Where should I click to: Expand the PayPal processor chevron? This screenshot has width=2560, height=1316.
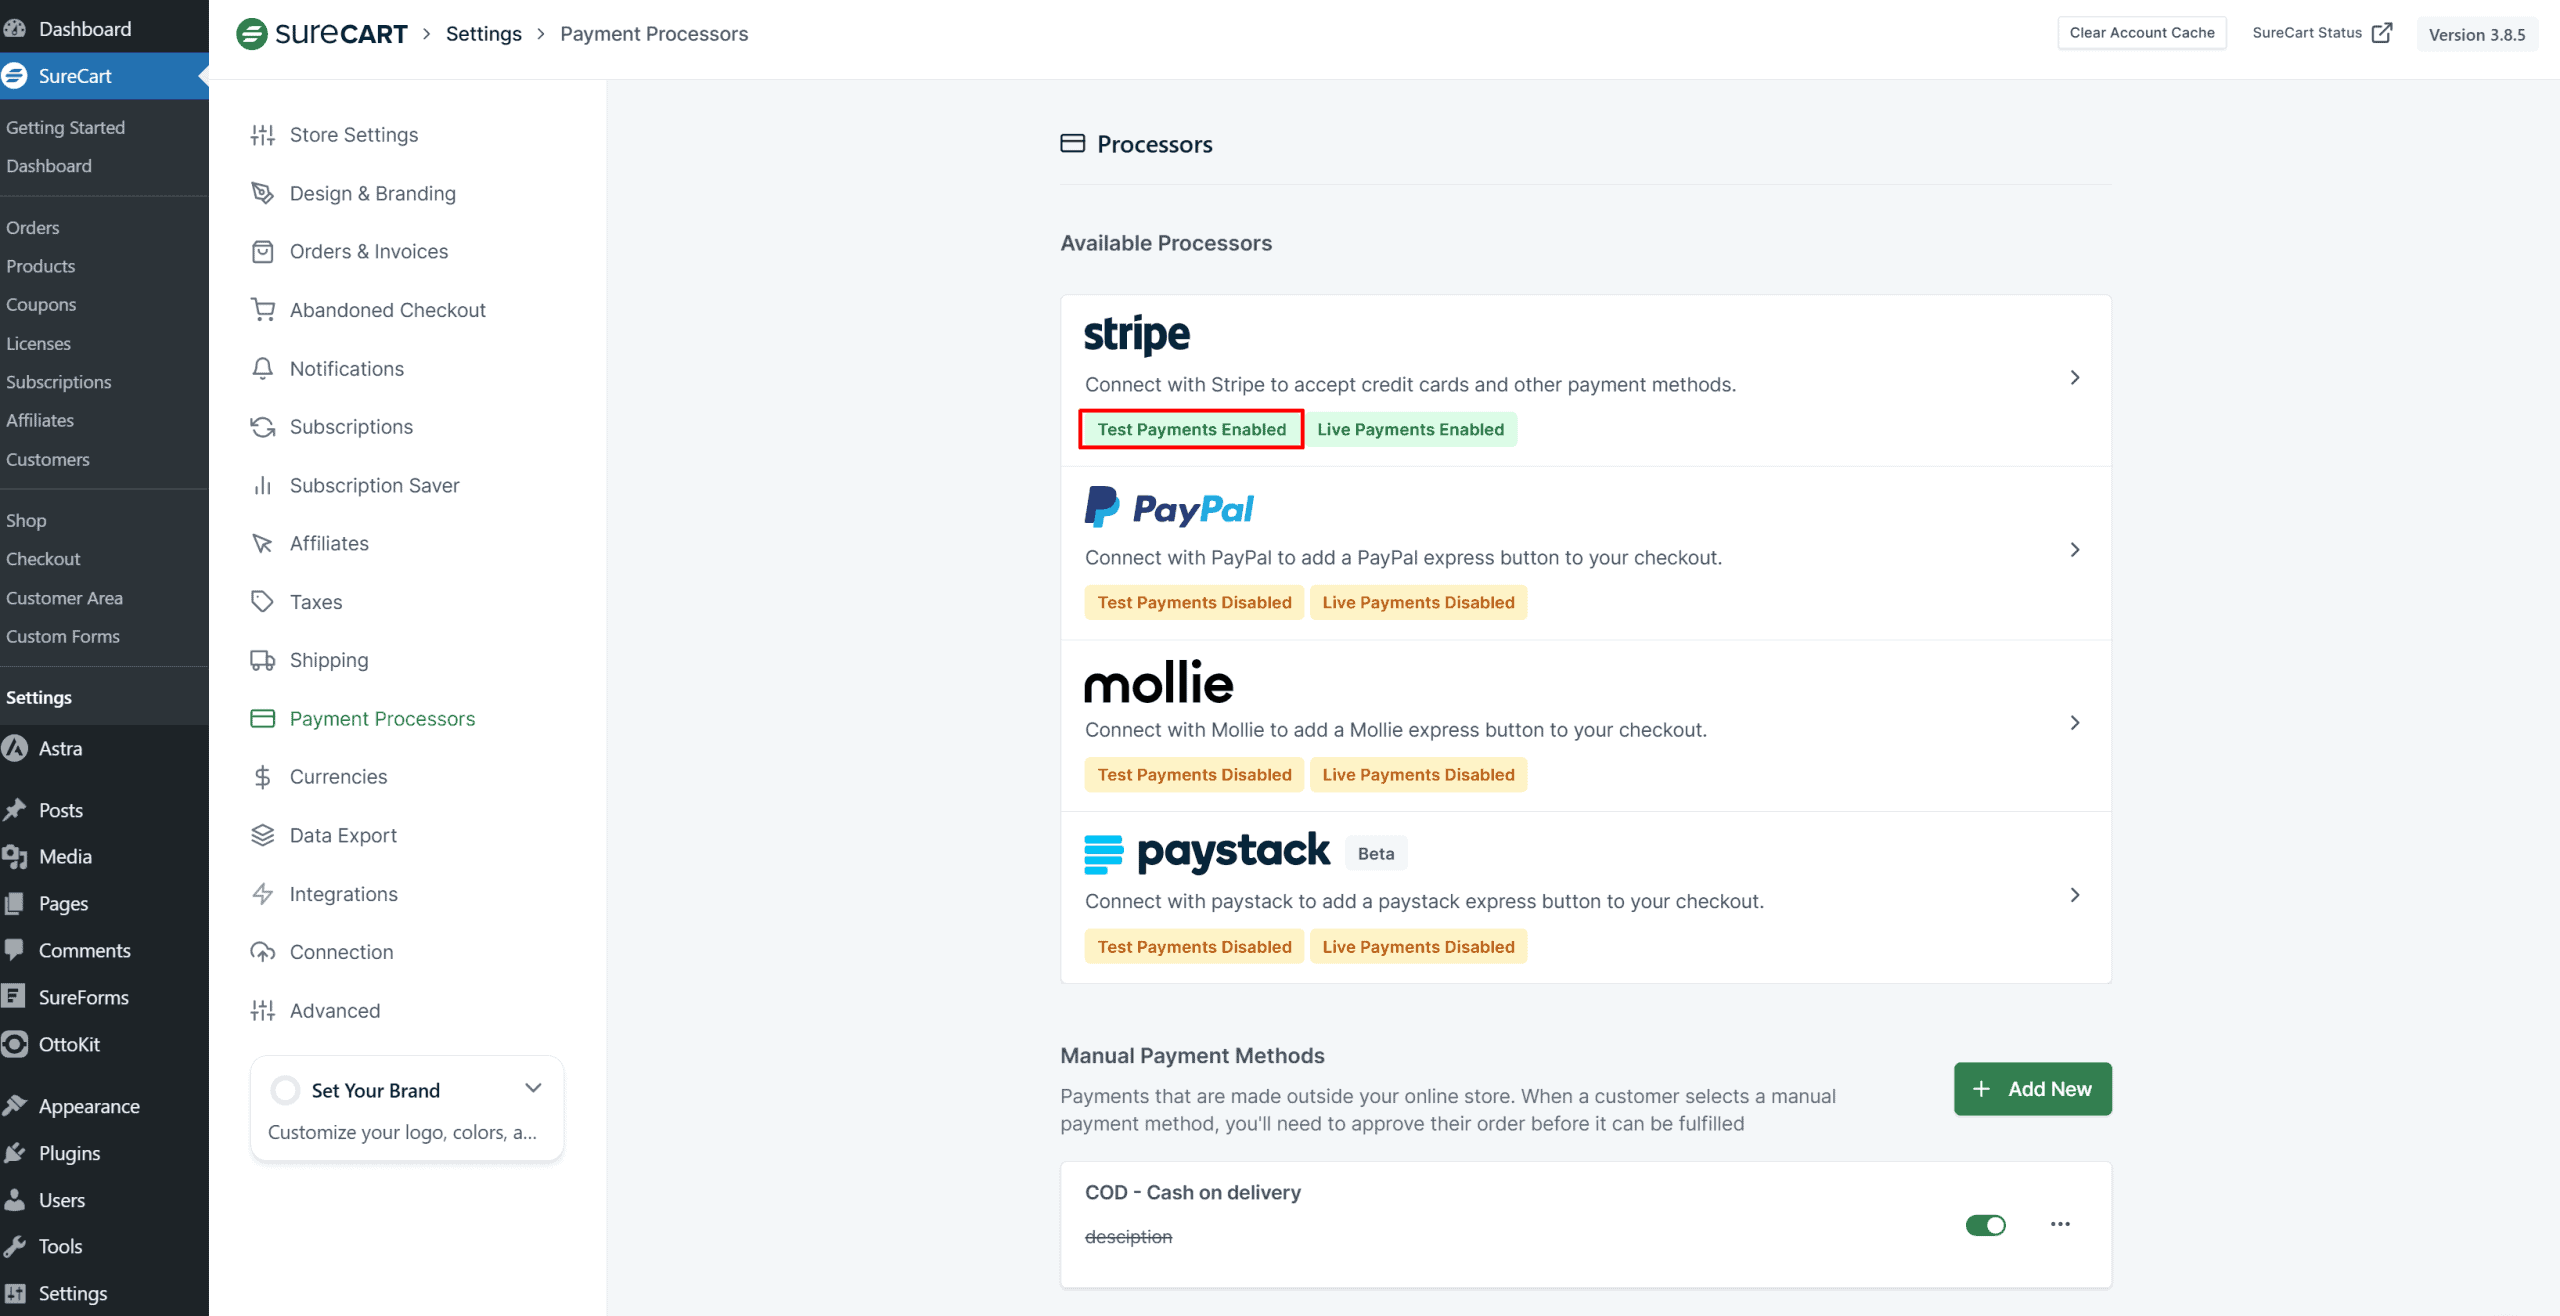point(2075,550)
